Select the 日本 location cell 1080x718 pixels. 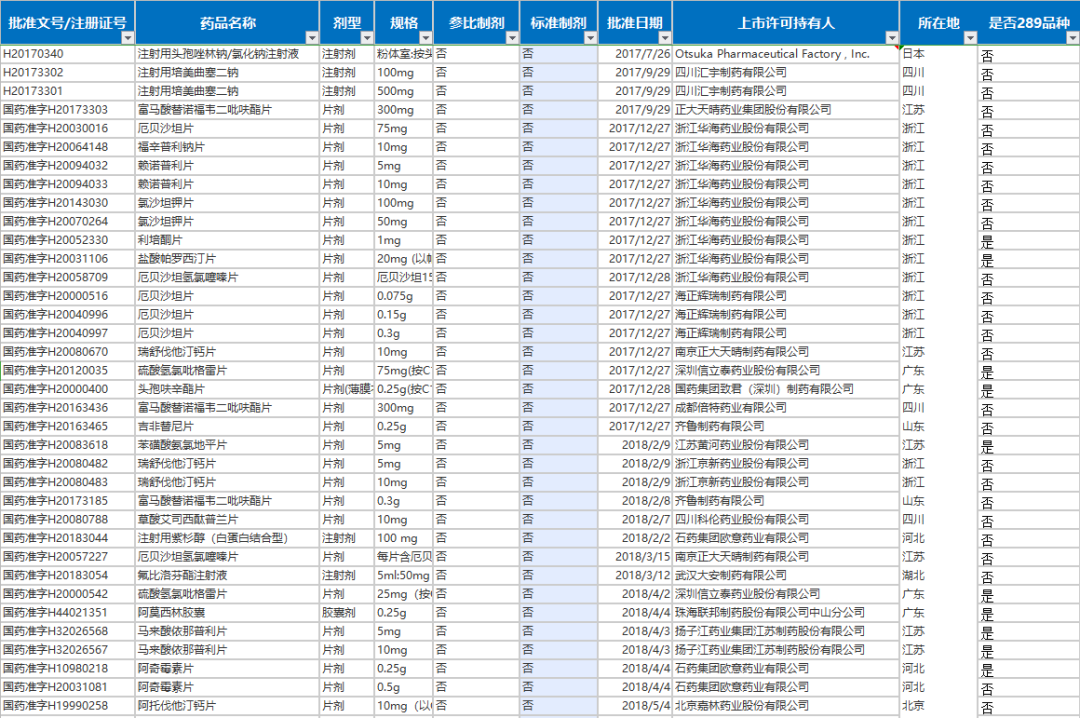point(938,54)
